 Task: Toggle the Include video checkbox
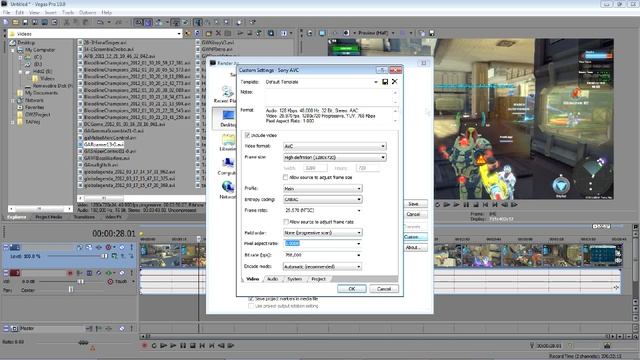pos(247,135)
